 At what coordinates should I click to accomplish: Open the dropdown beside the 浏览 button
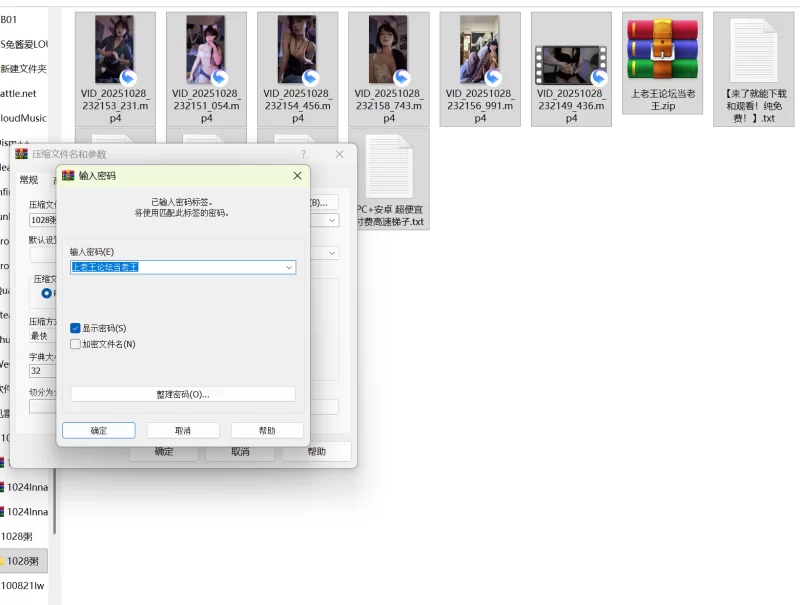[332, 220]
